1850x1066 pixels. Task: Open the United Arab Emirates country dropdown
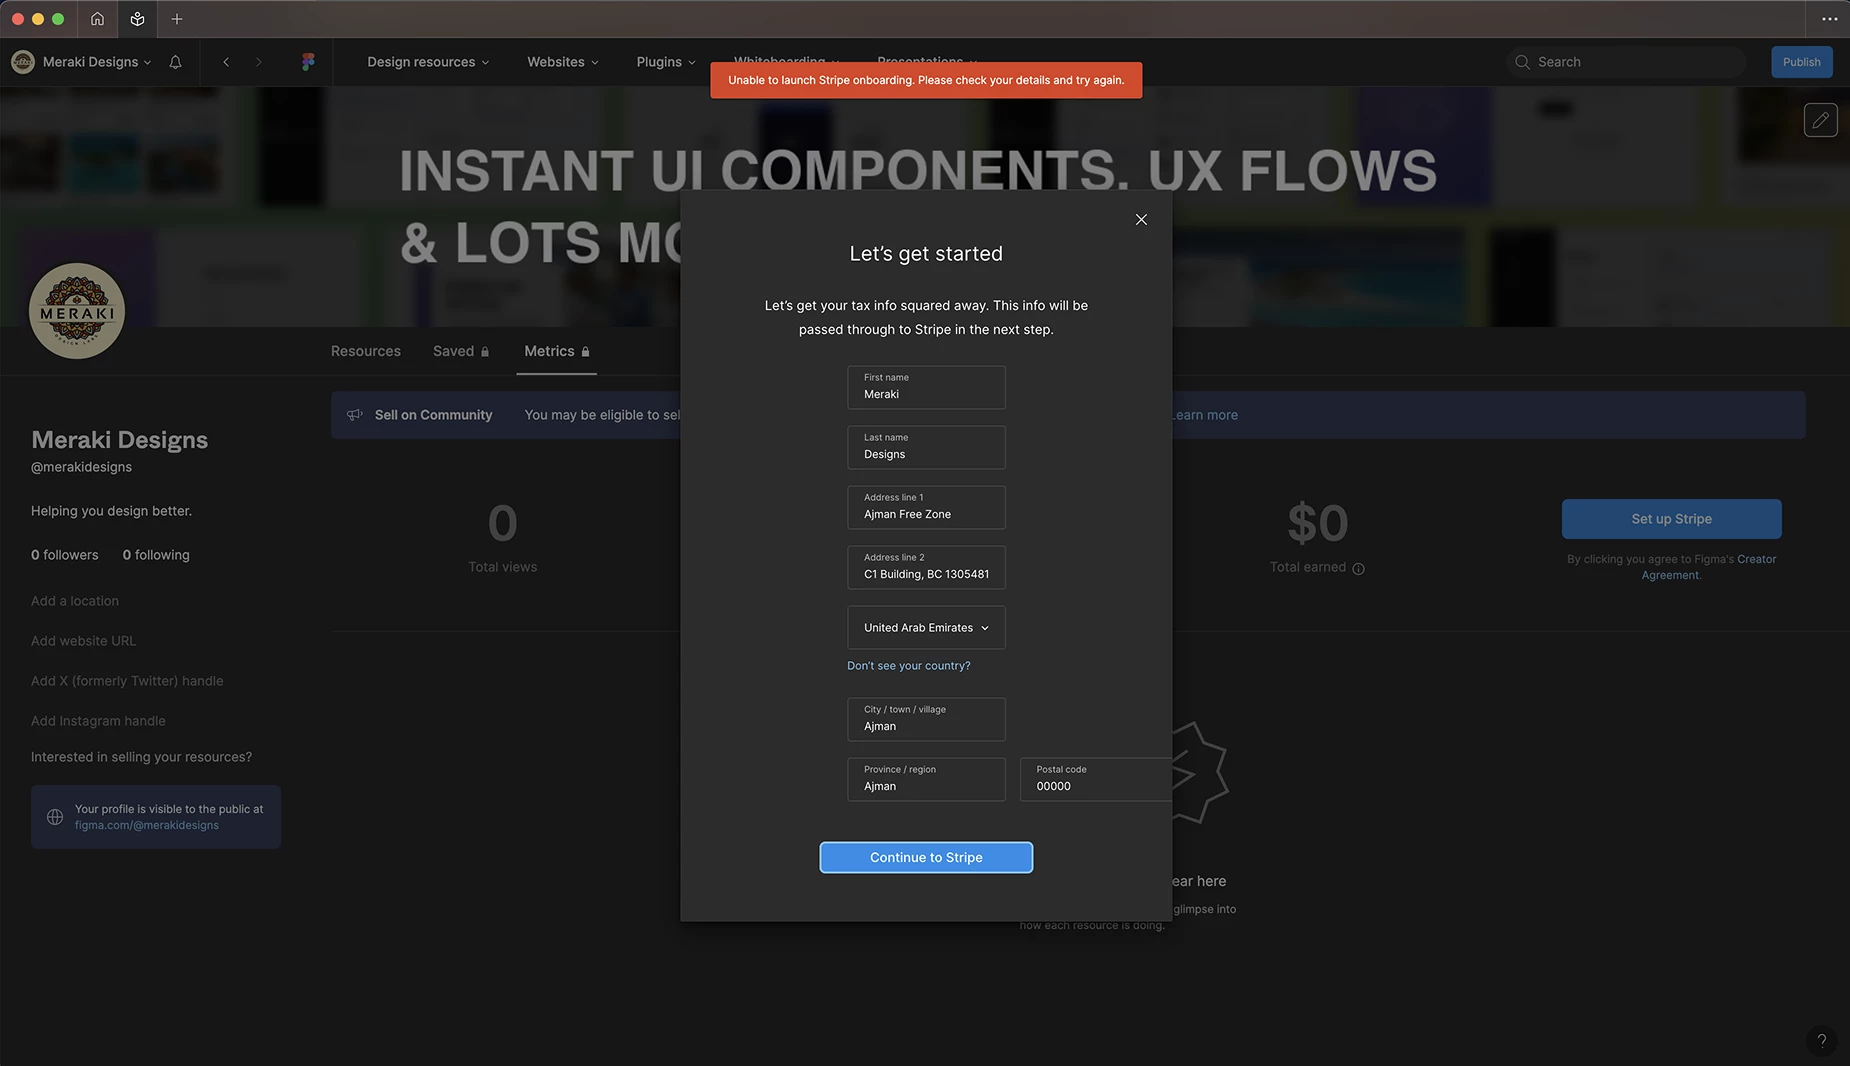click(926, 628)
